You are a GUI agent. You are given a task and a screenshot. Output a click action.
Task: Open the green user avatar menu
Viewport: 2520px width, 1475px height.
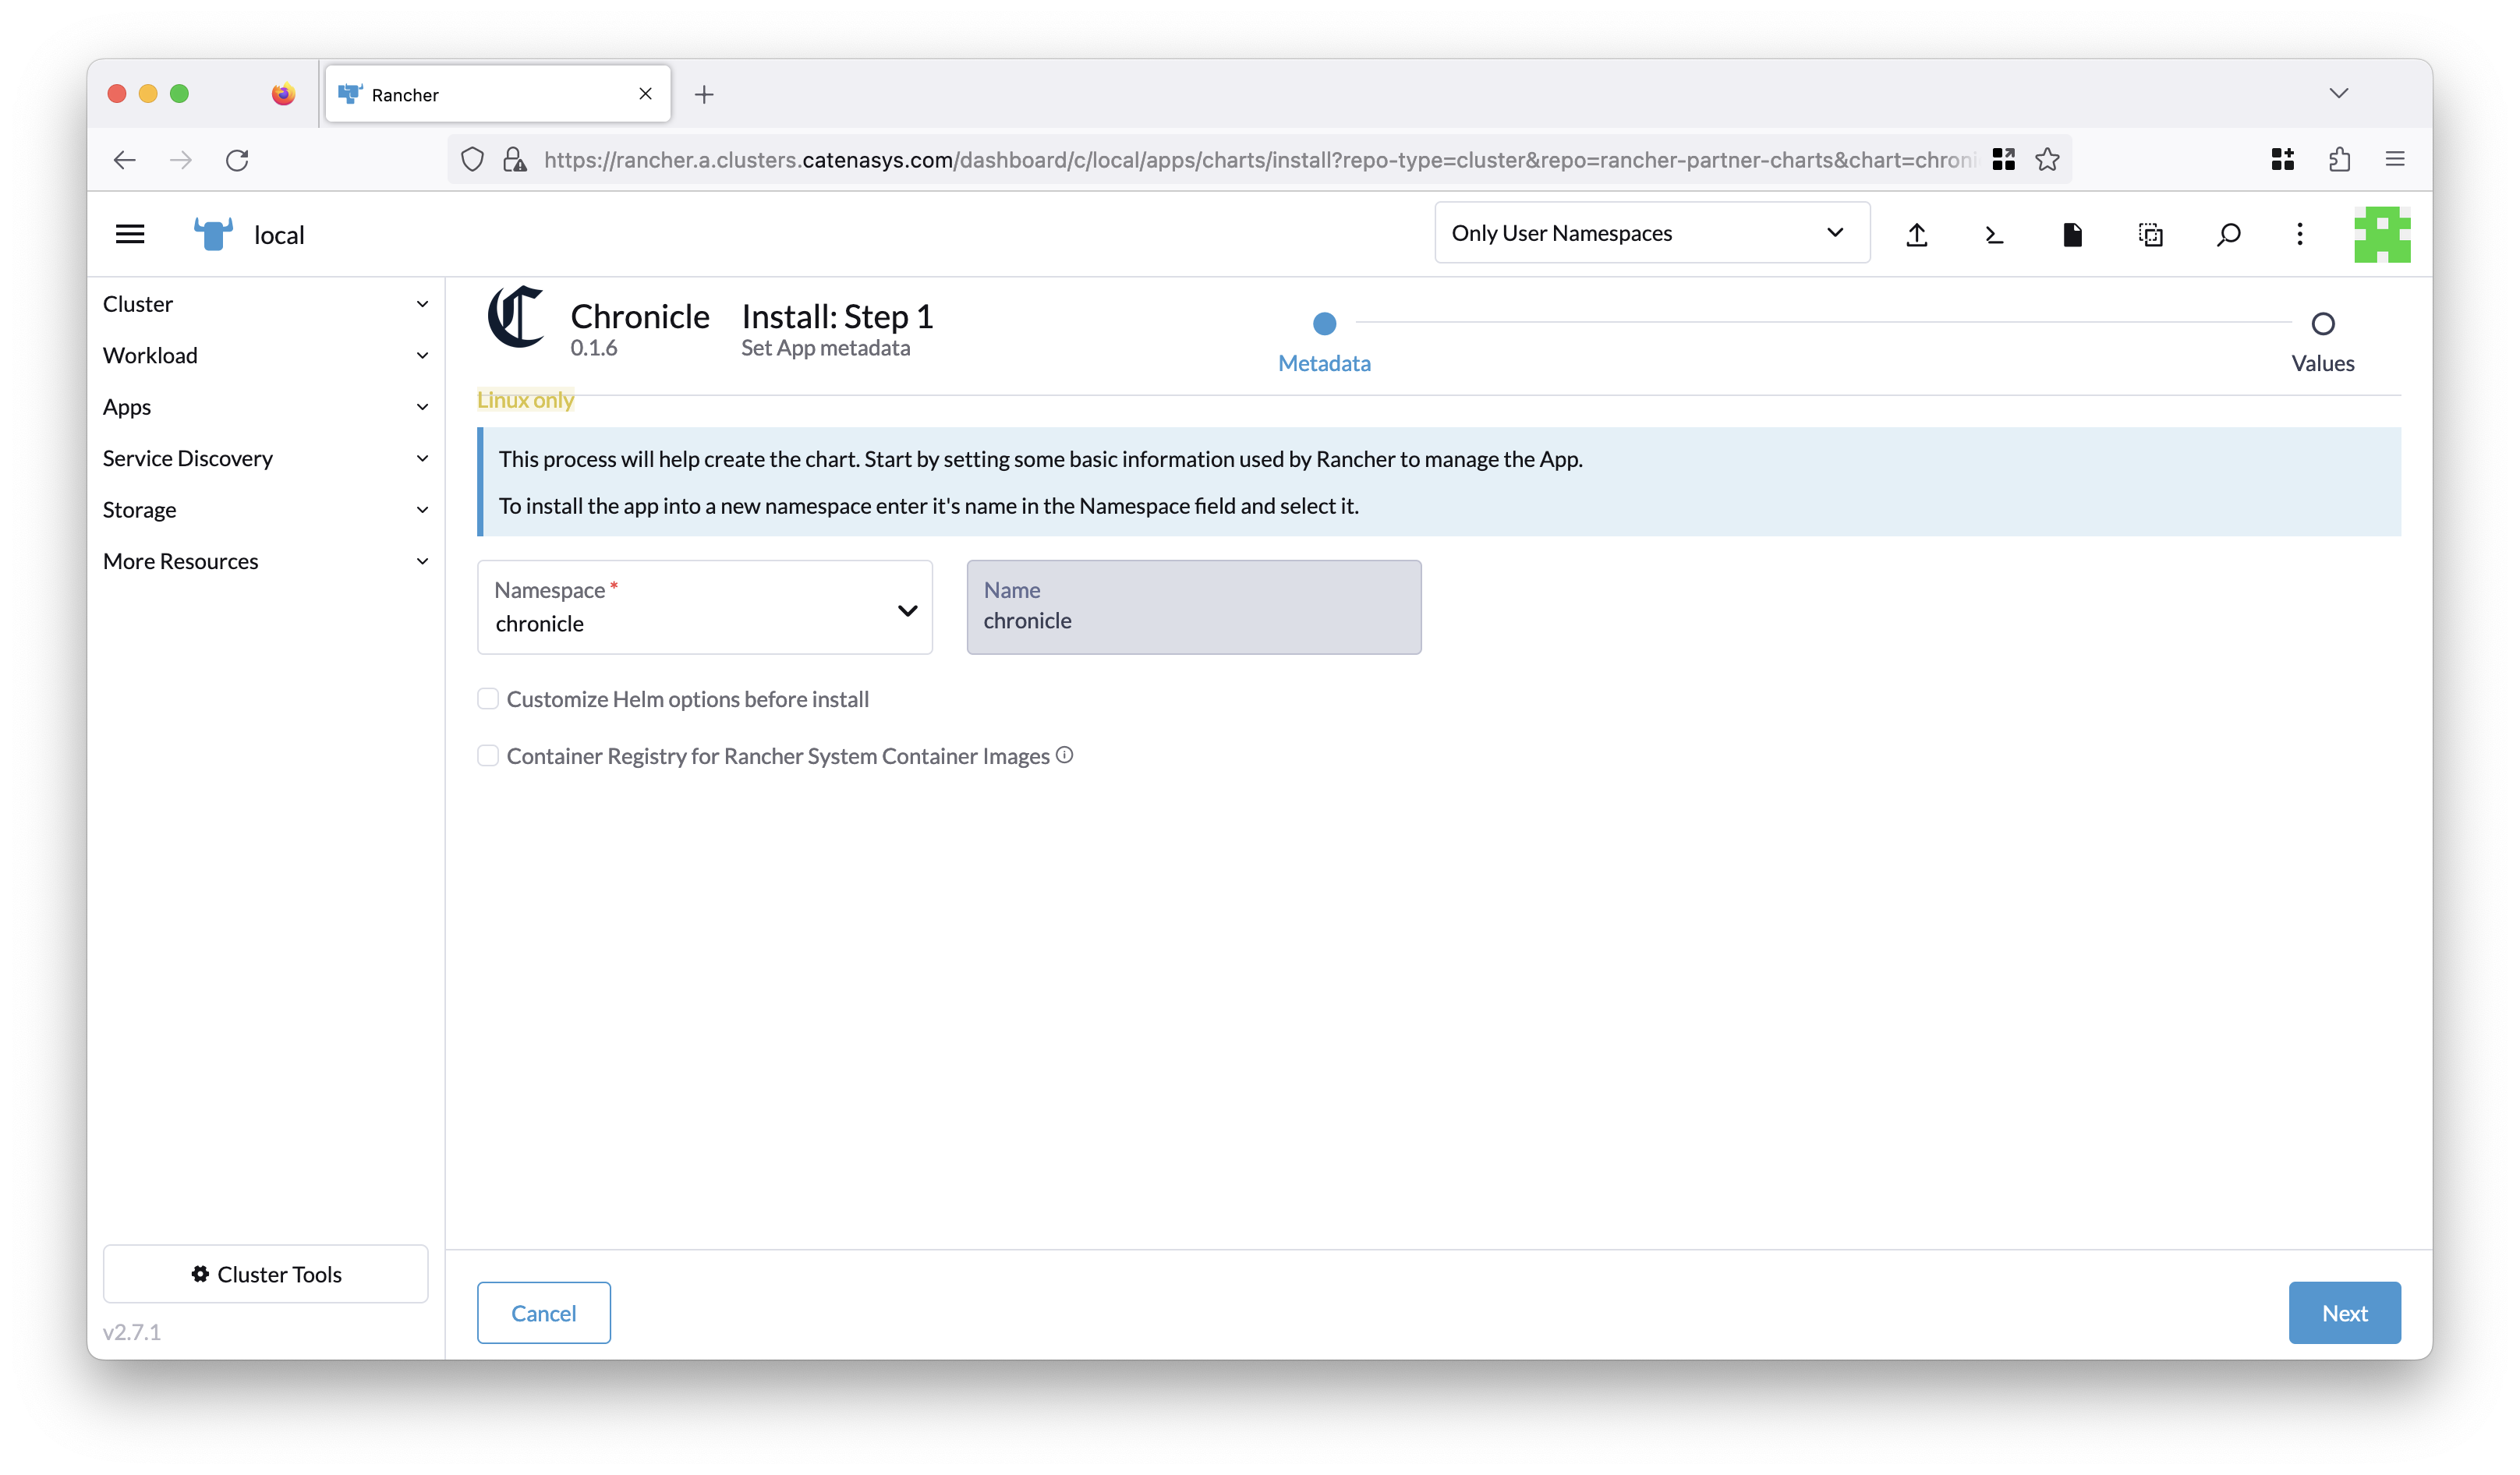point(2382,234)
